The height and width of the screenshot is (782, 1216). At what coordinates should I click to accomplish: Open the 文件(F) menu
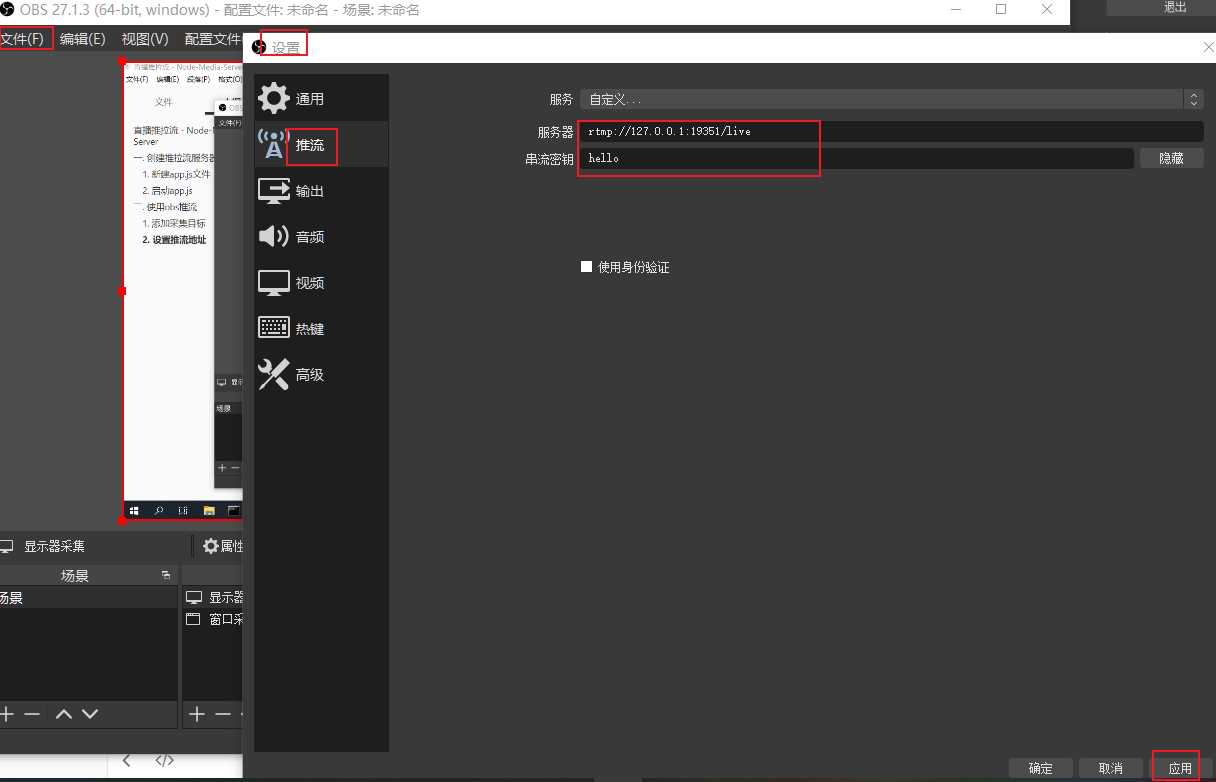click(23, 39)
